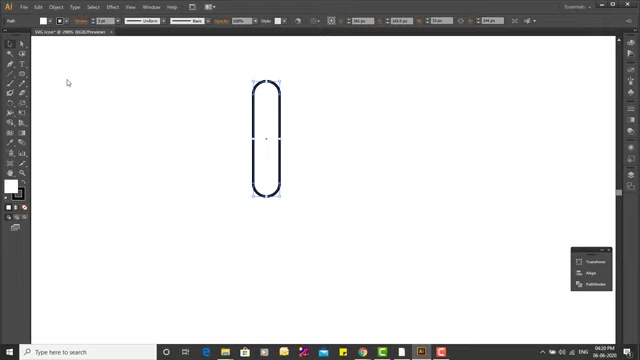Swap fill and stroke colors

click(23, 182)
